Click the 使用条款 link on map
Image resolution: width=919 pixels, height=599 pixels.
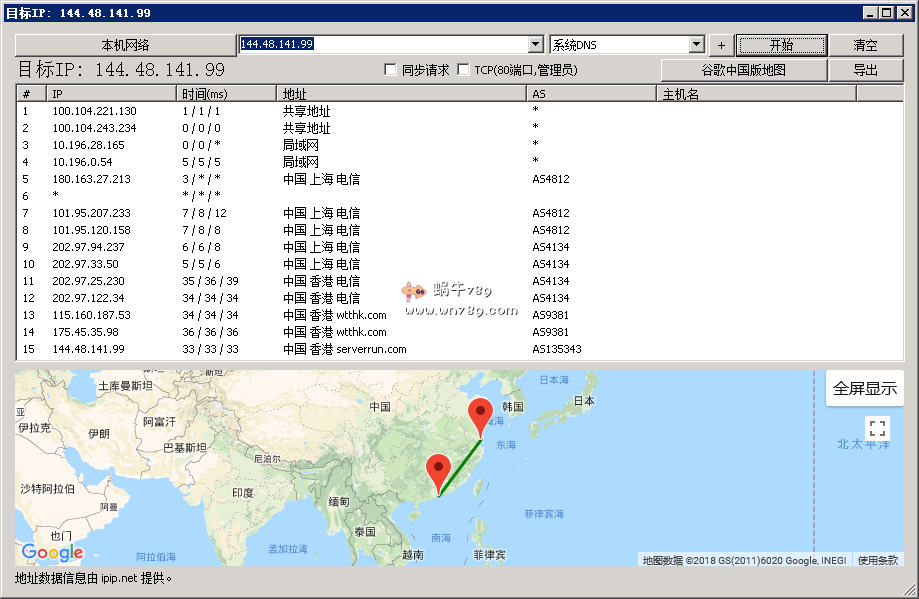[x=877, y=560]
